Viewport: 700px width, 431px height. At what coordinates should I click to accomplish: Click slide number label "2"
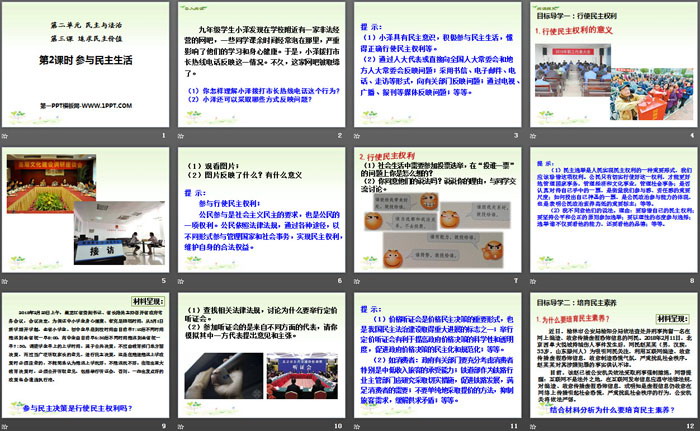340,135
